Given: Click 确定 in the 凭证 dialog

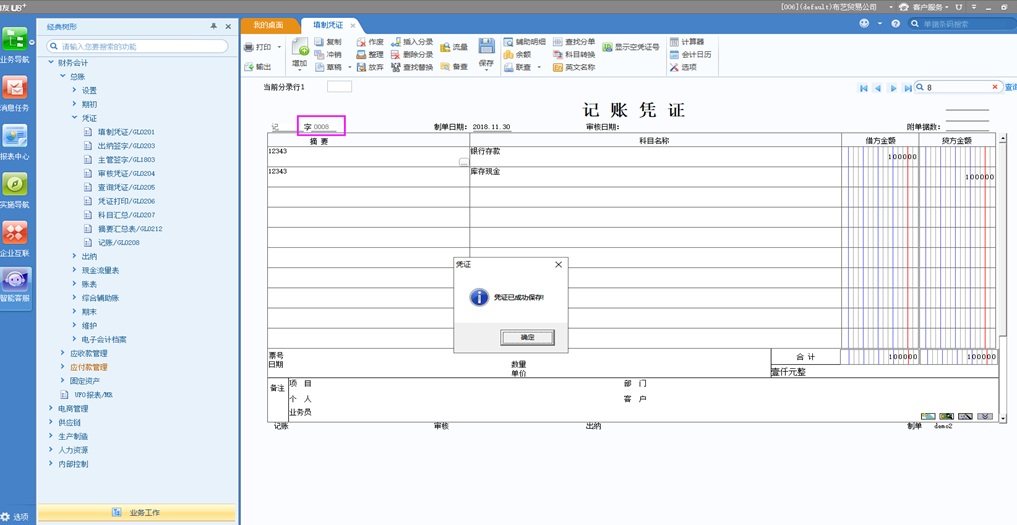Looking at the screenshot, I should coord(527,337).
